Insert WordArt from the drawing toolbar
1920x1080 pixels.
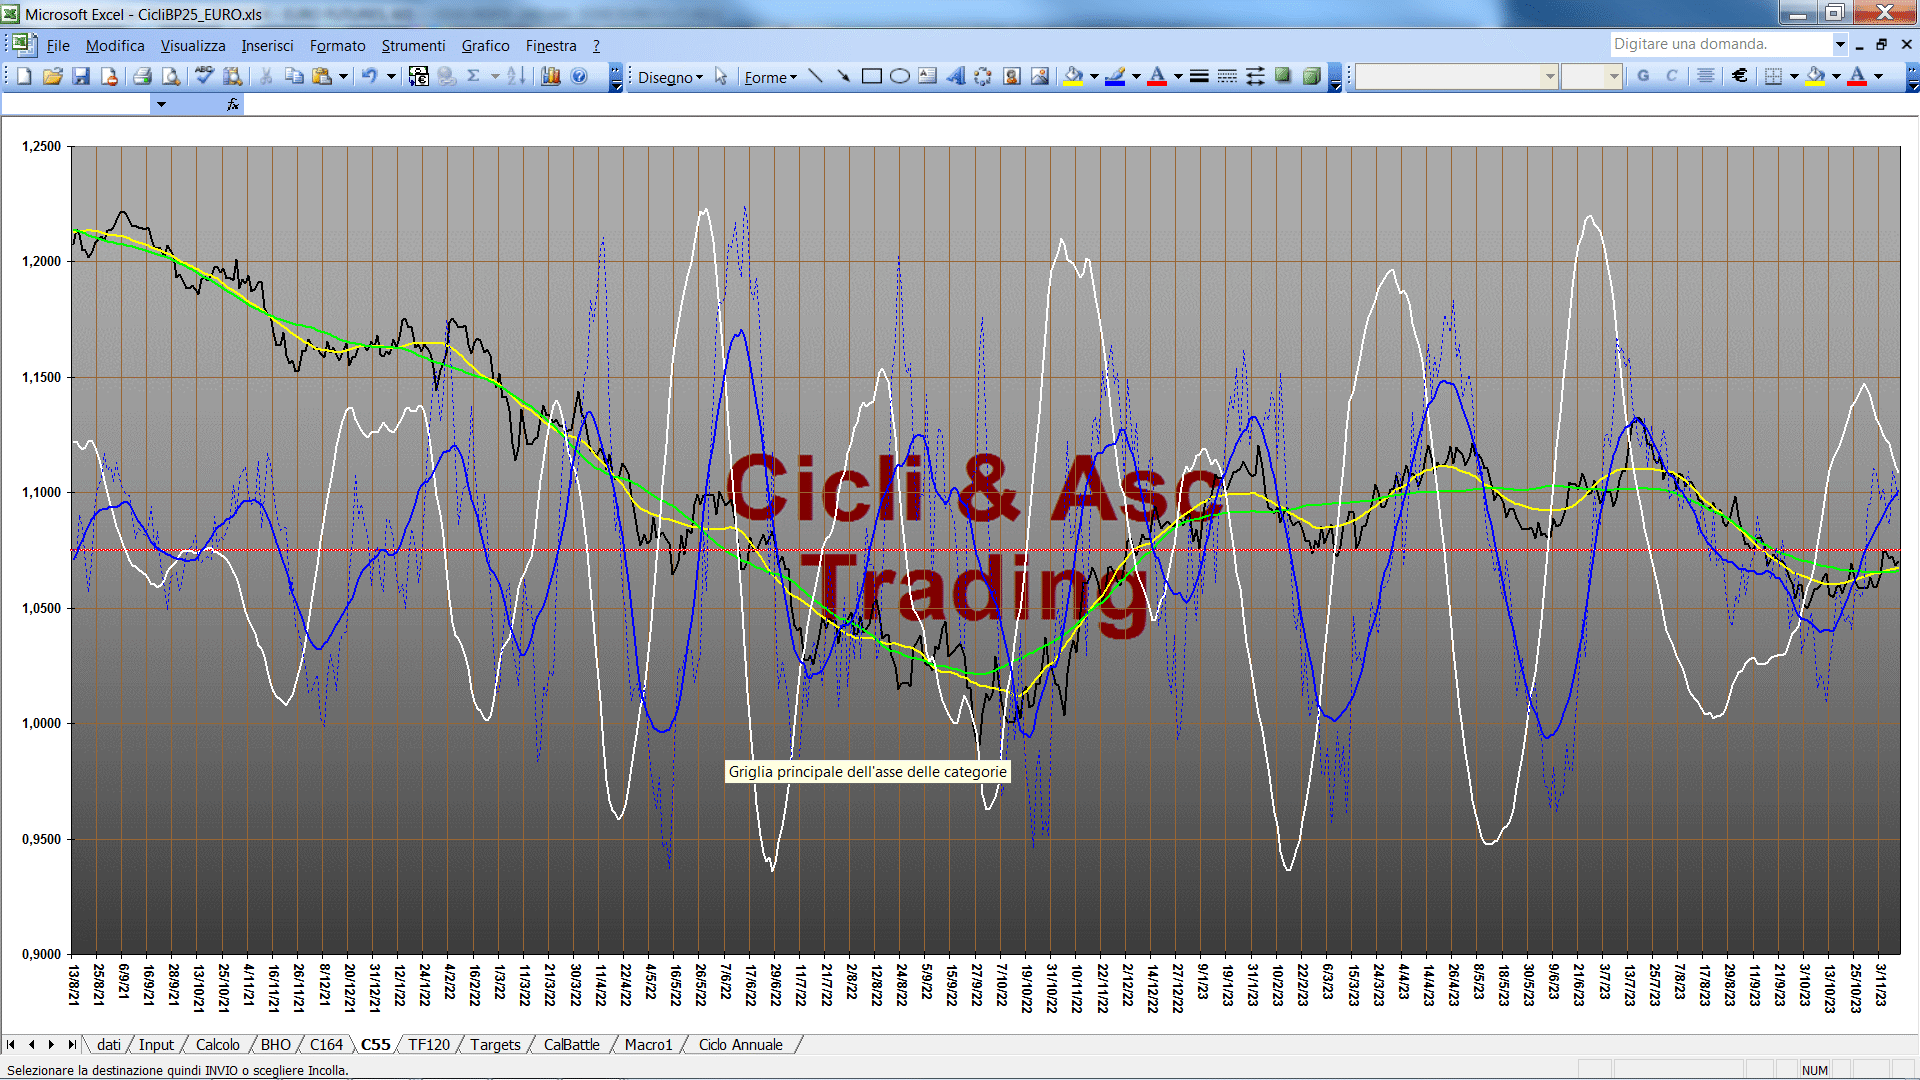956,76
